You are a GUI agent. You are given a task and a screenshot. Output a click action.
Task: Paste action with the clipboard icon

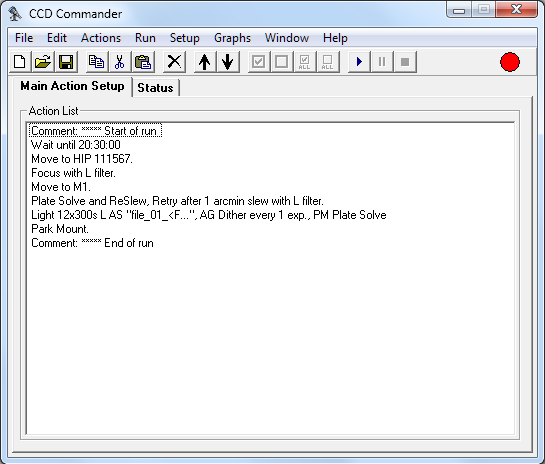point(143,62)
